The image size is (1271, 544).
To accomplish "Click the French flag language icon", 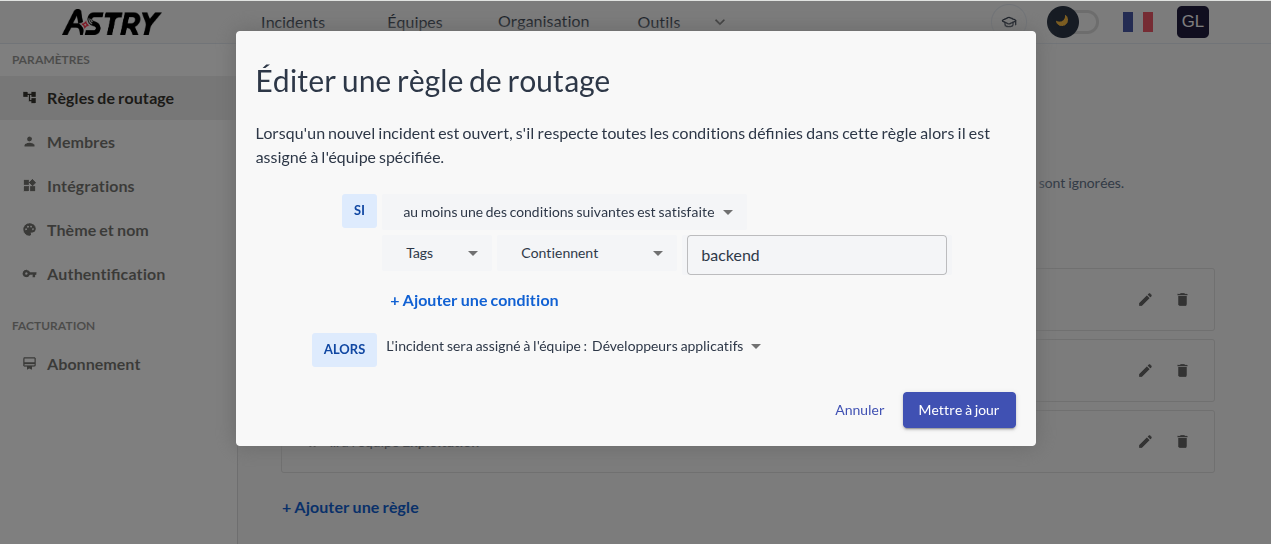I will pos(1137,22).
